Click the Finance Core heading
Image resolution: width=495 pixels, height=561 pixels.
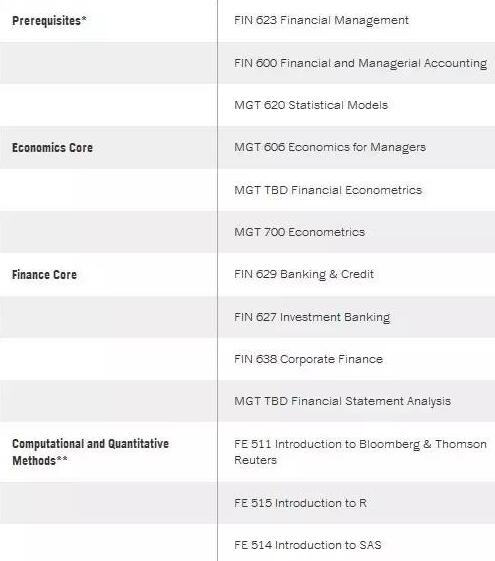44,275
